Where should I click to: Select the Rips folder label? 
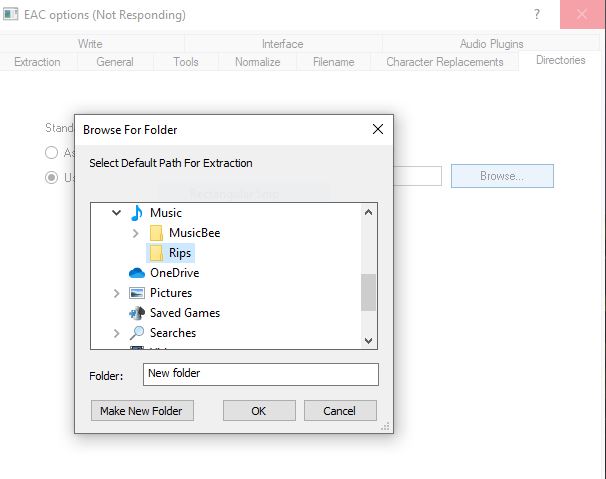(180, 253)
